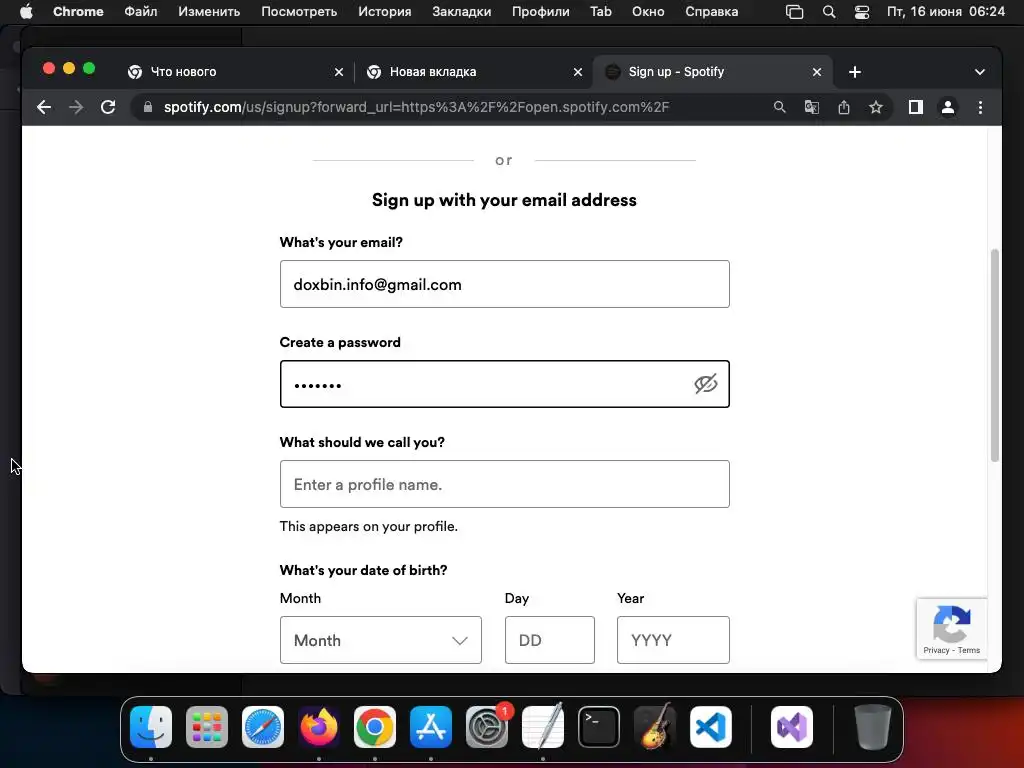Open the История menu

(x=385, y=12)
